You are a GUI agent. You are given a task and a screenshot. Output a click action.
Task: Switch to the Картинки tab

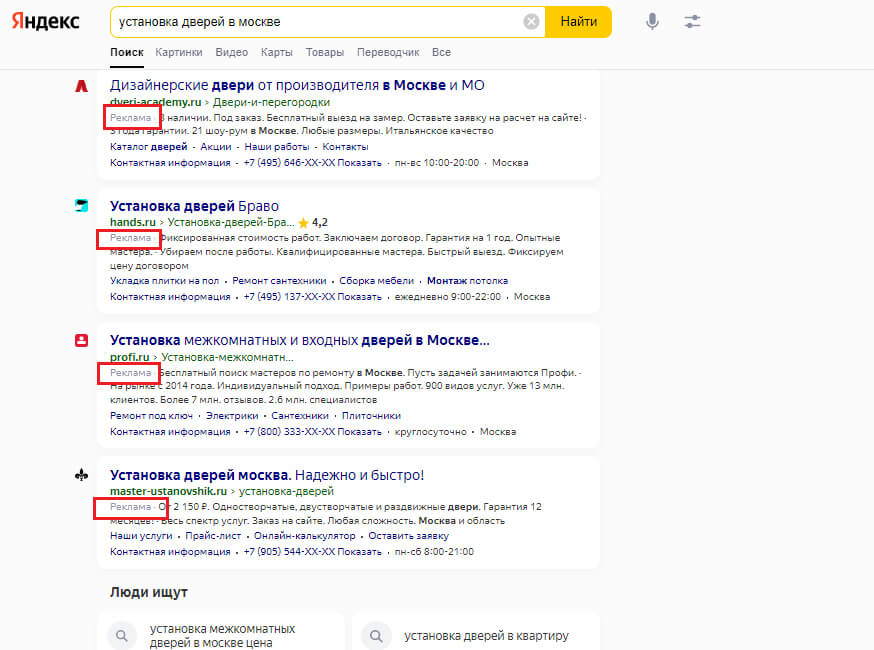point(179,52)
